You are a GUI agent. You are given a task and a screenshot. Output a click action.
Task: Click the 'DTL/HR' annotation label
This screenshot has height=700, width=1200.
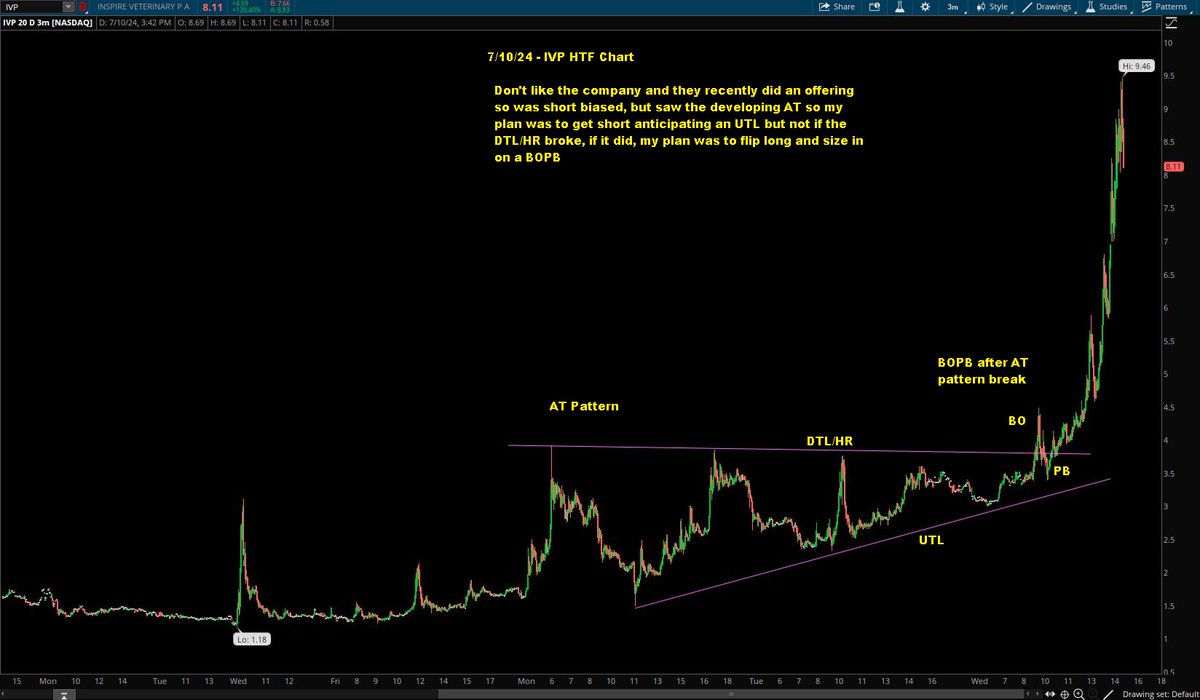click(829, 441)
